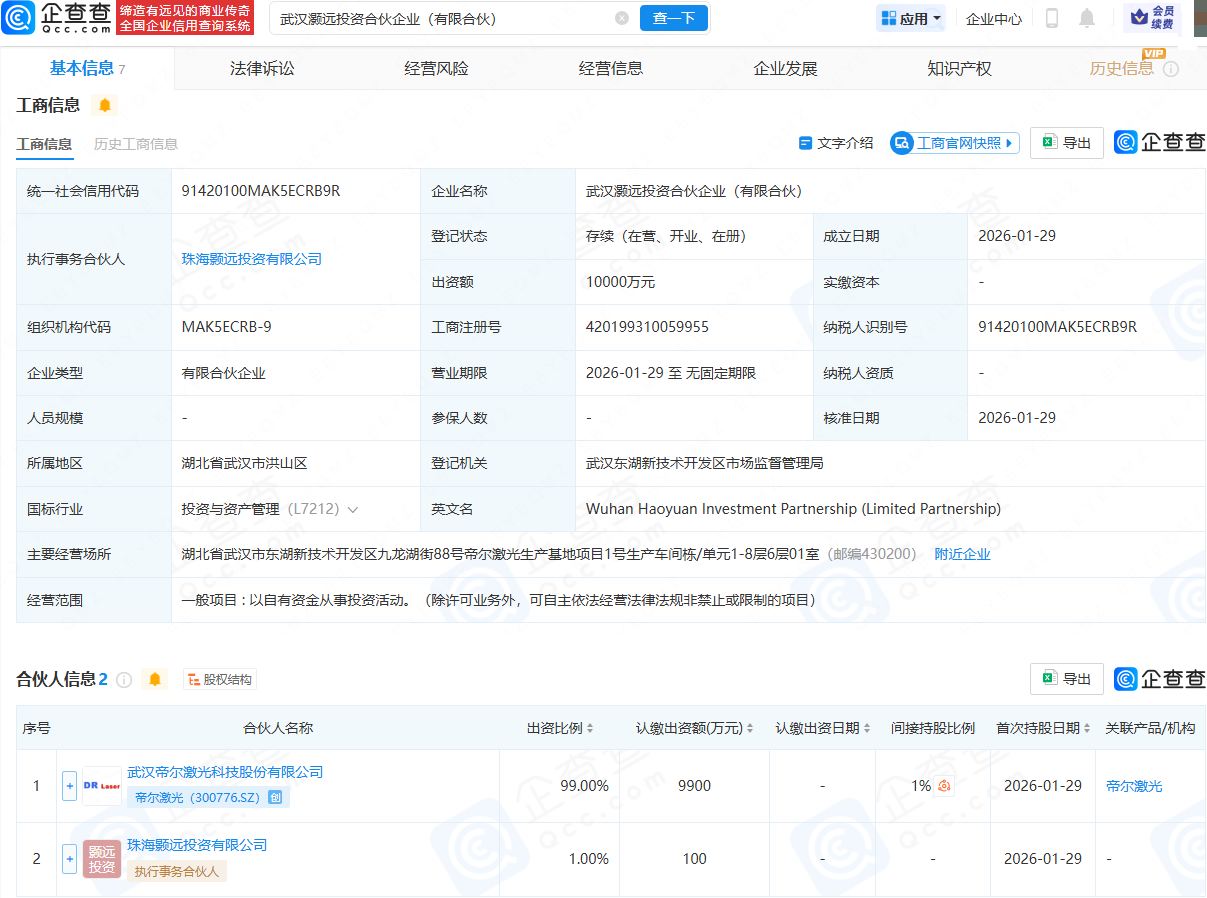Open the 文字介绍 text introduction
Viewport: 1207px width, 898px height.
click(837, 143)
